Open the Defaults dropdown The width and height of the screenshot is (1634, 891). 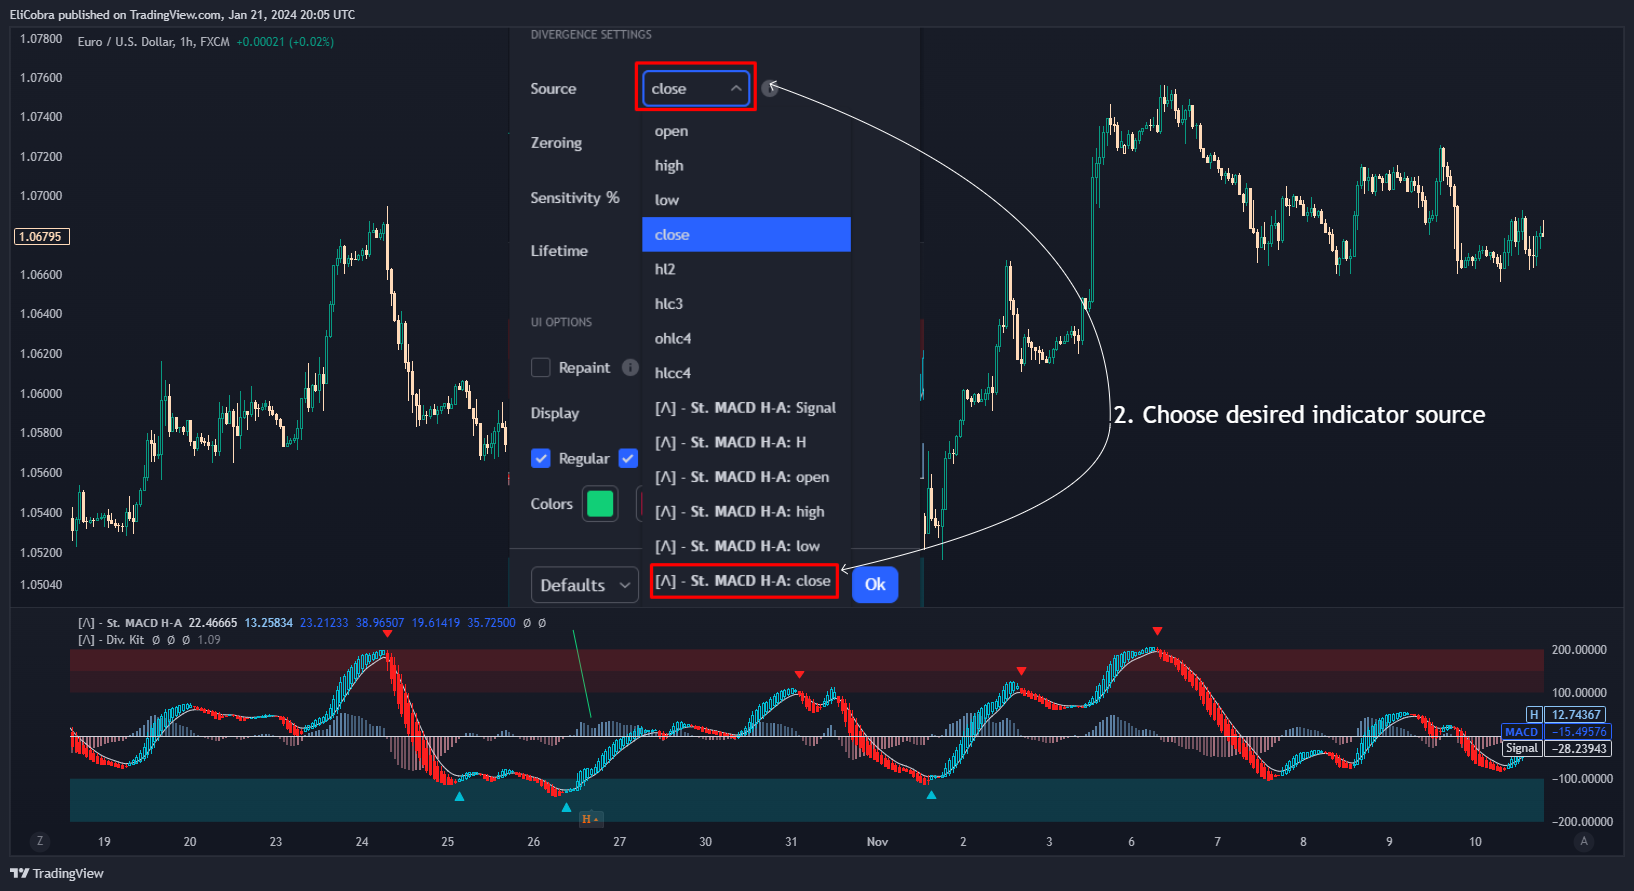585,585
